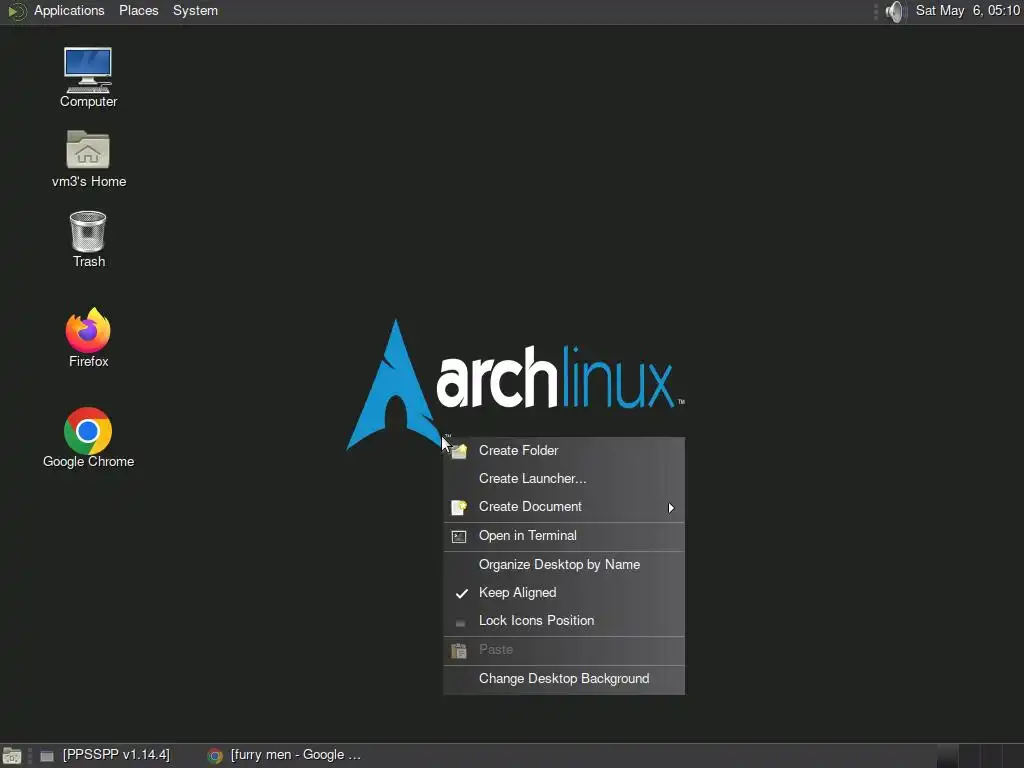1024x768 pixels.
Task: Open the Applications menu
Action: (x=69, y=11)
